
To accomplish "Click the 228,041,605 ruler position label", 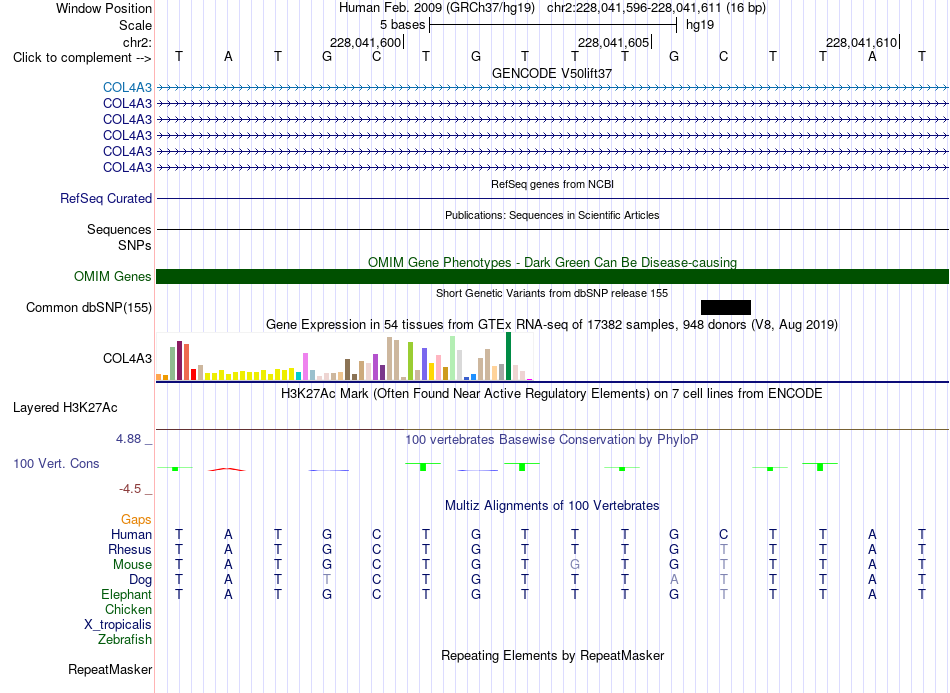I will click(x=613, y=42).
